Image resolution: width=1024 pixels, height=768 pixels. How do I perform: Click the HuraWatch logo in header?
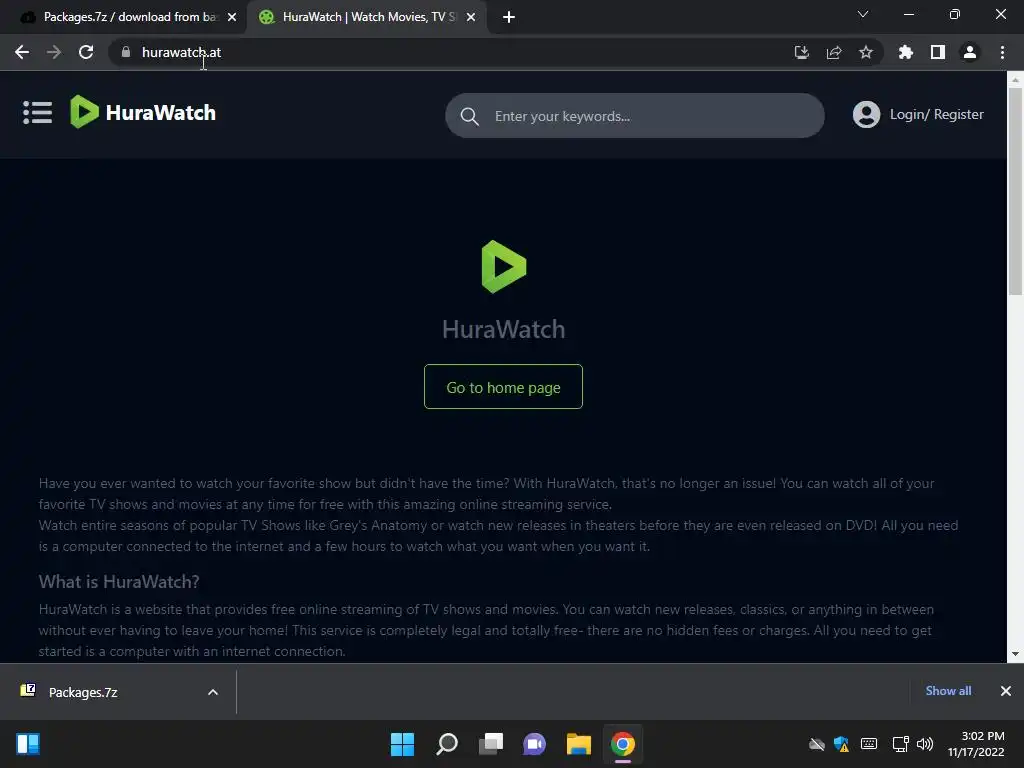click(143, 112)
